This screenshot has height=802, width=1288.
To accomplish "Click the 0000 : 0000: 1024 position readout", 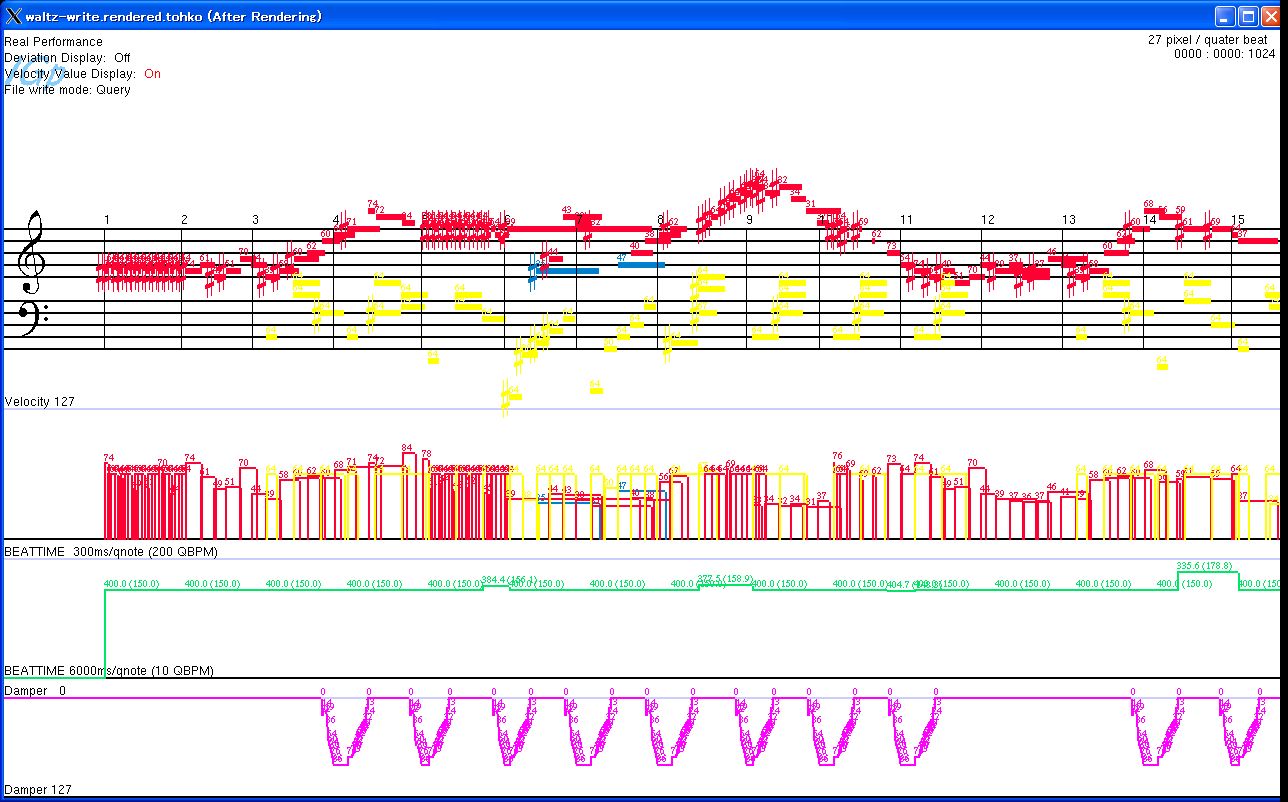I will click(x=1224, y=55).
